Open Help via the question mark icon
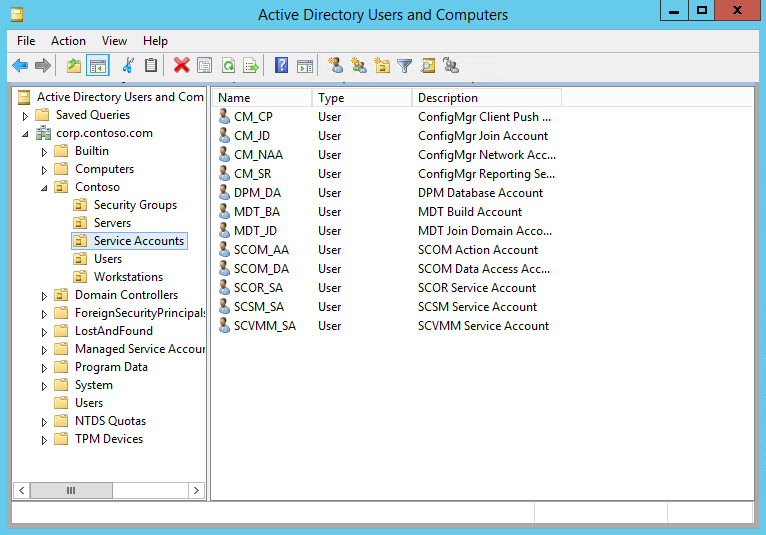Screen dimensions: 766x535 (x=281, y=66)
